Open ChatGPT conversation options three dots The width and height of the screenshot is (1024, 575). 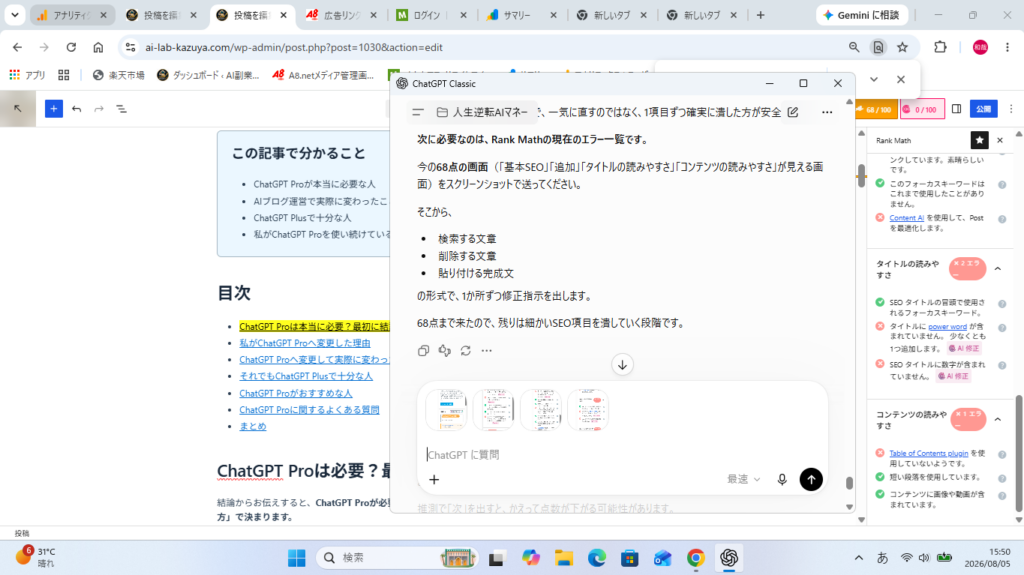827,112
